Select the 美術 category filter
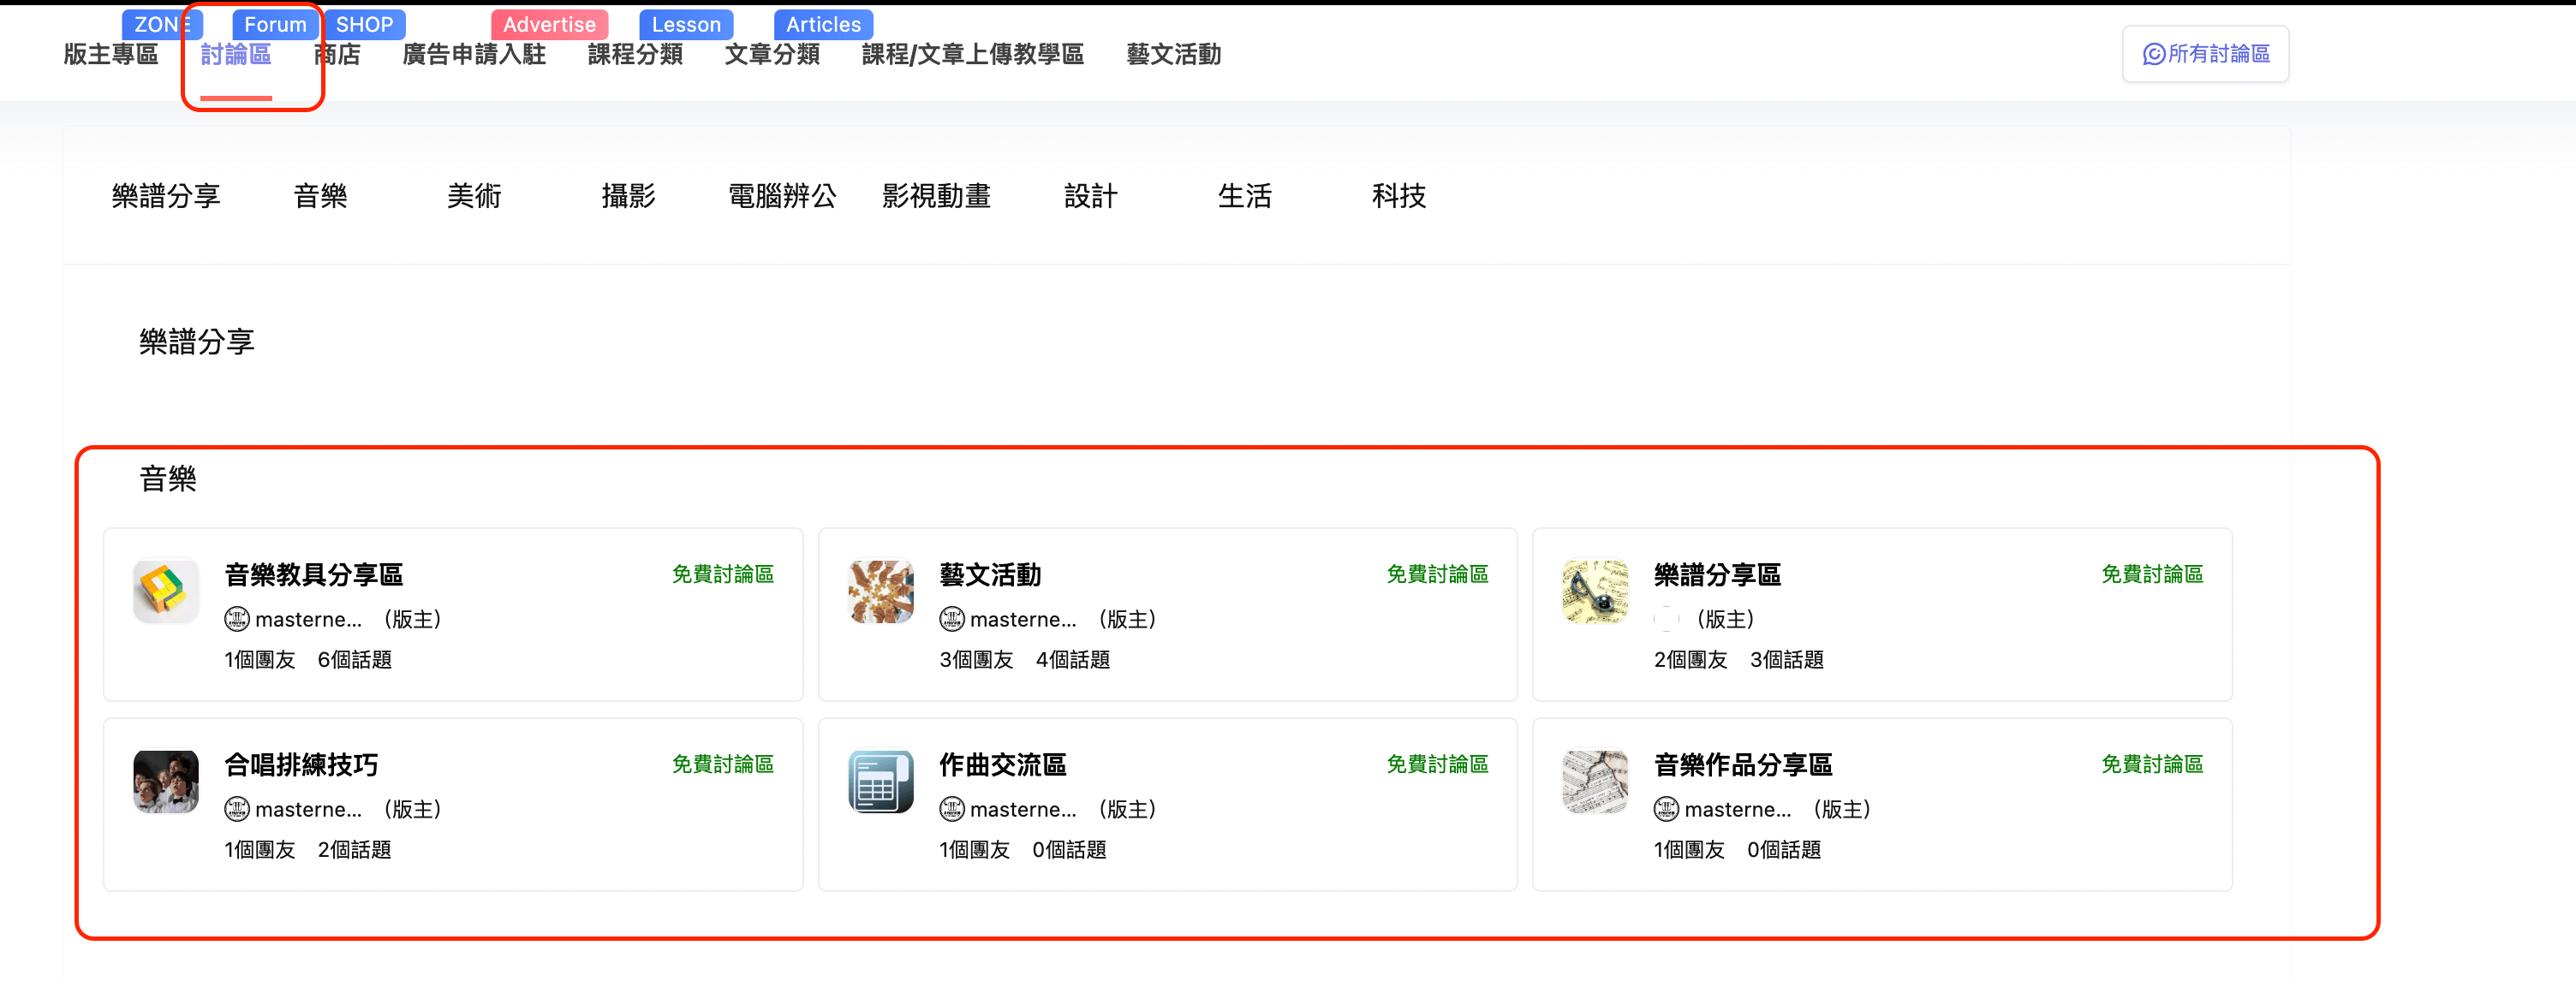This screenshot has width=2576, height=981. [474, 196]
